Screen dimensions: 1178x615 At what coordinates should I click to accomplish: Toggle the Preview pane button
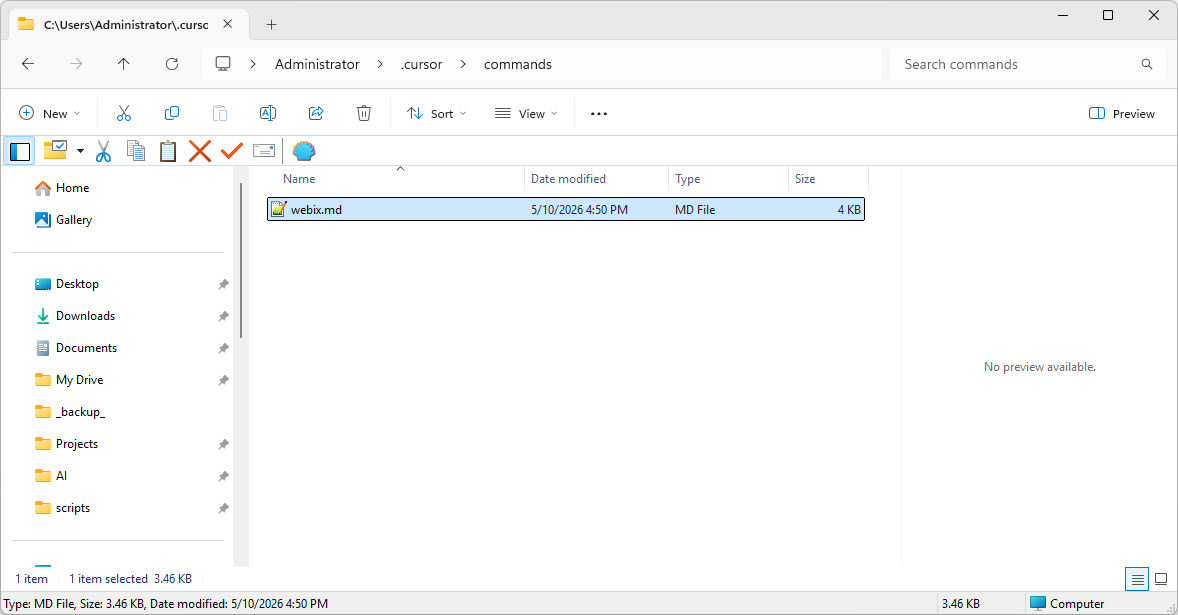[x=1122, y=113]
